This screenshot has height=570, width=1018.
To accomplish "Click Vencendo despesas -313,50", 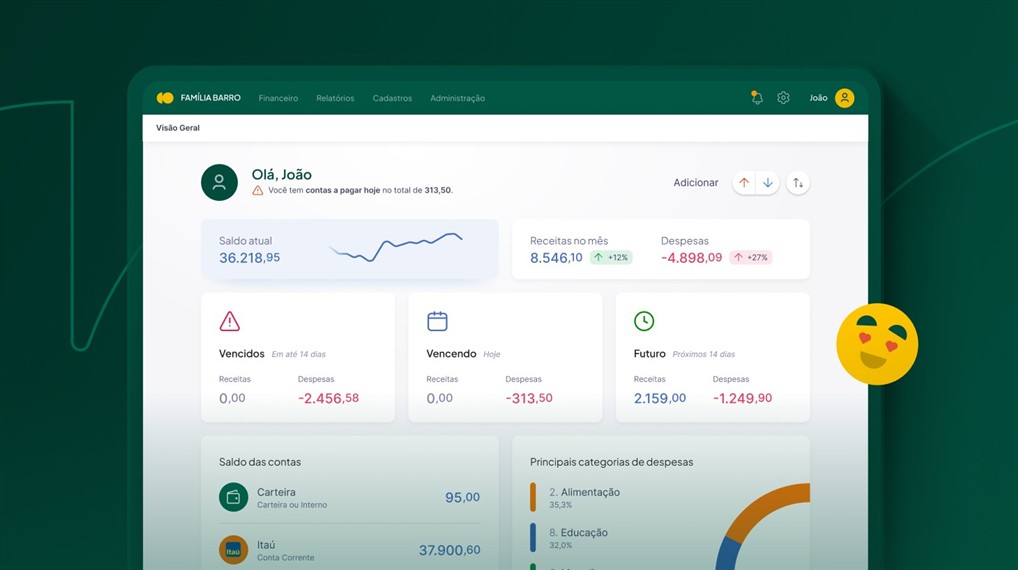I will click(529, 398).
